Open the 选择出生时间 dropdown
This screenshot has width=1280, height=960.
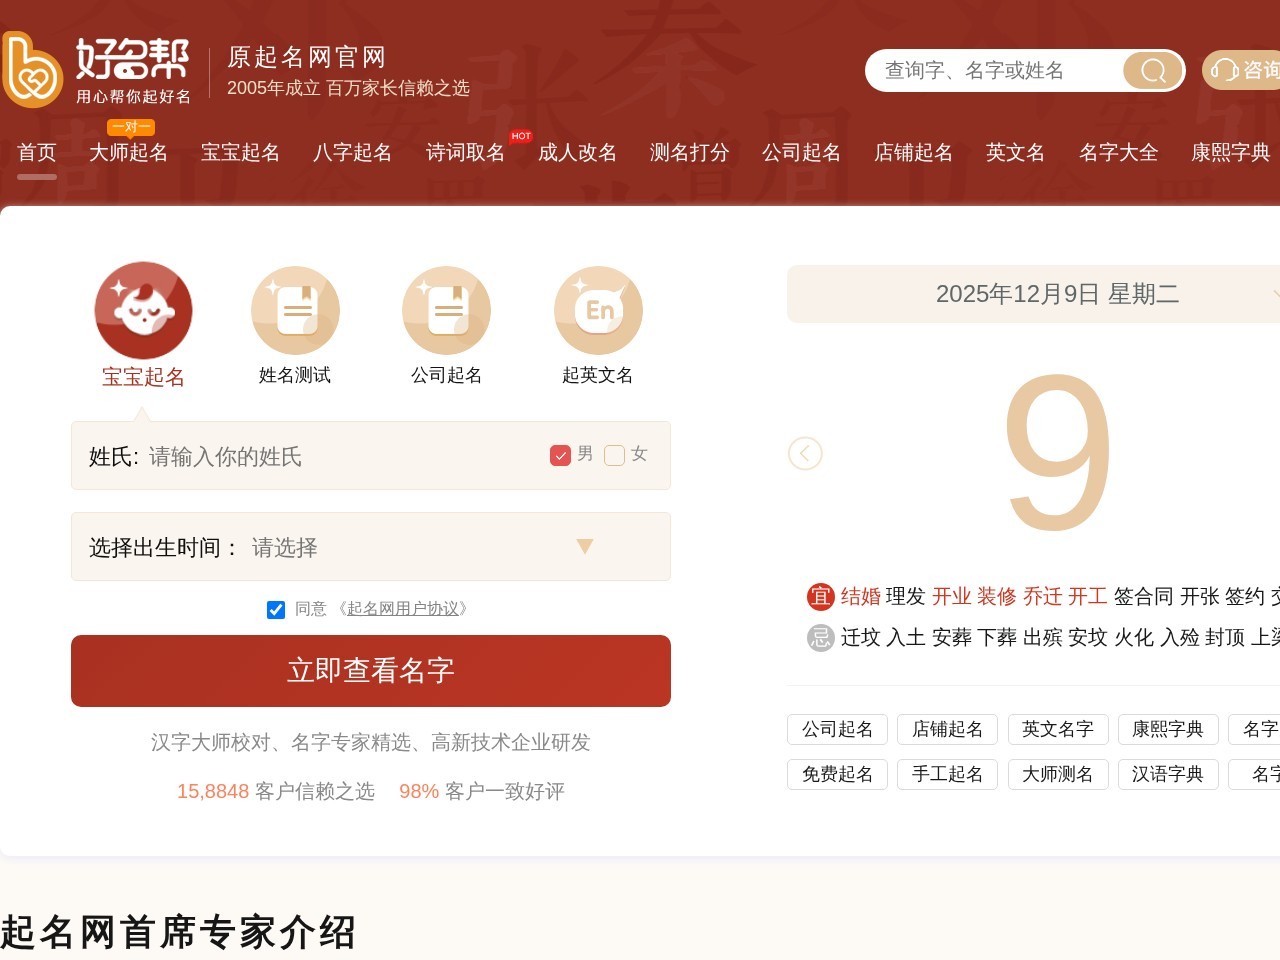point(585,547)
